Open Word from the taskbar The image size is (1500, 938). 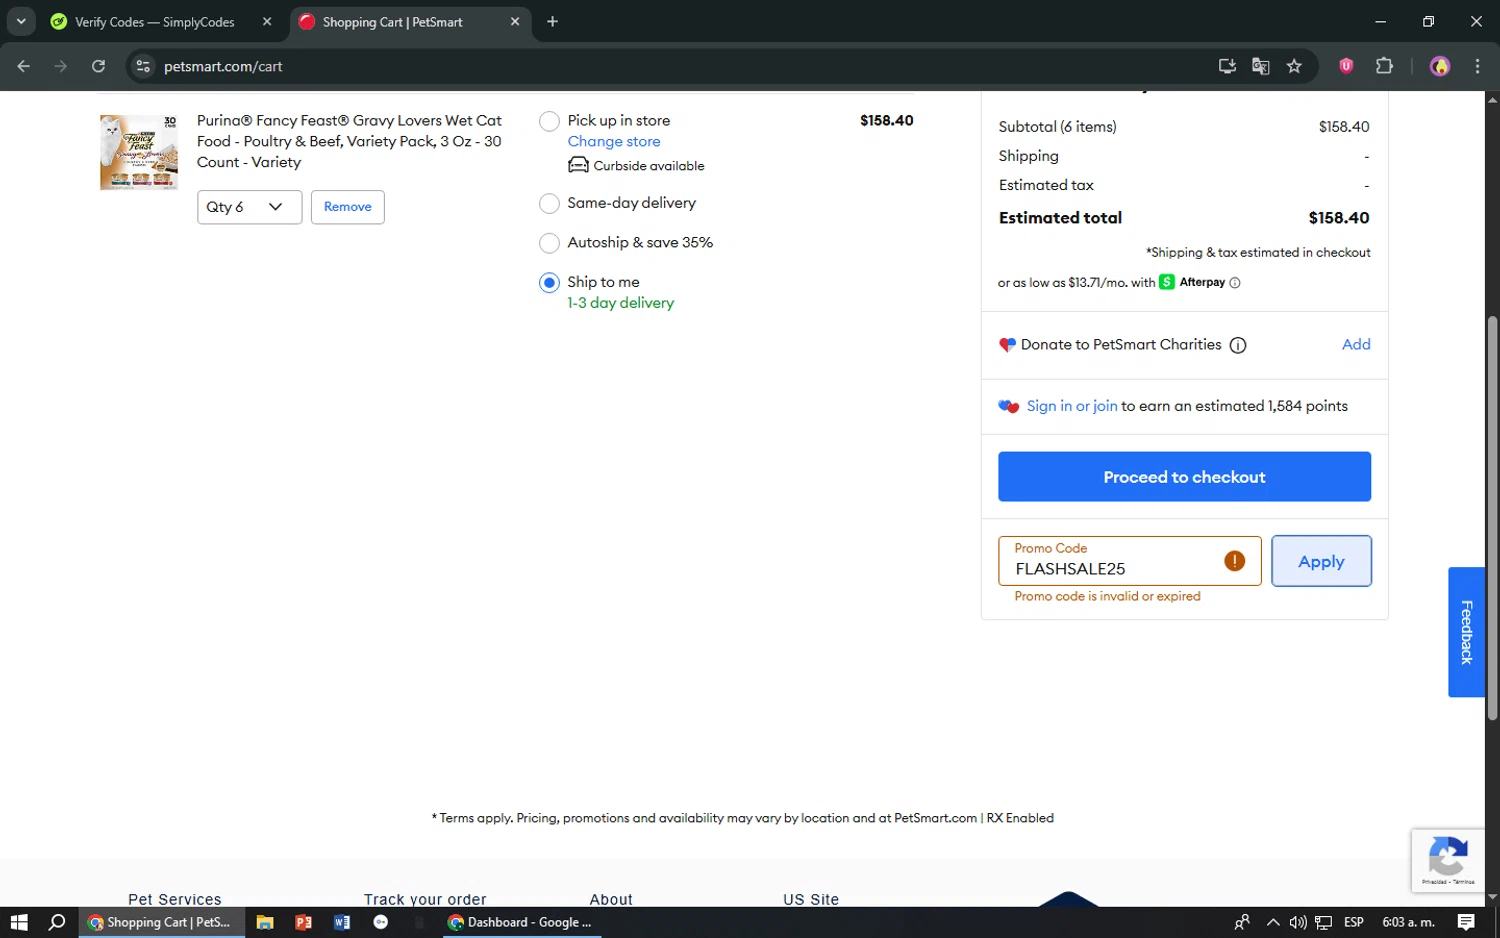pyautogui.click(x=342, y=922)
